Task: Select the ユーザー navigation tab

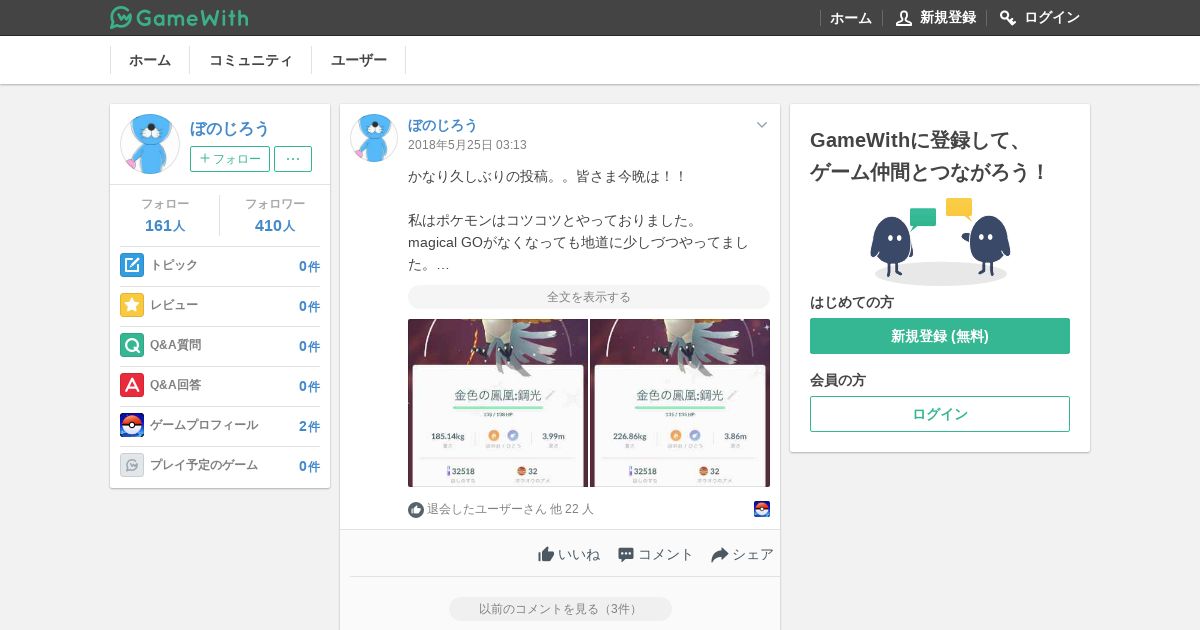Action: click(359, 60)
